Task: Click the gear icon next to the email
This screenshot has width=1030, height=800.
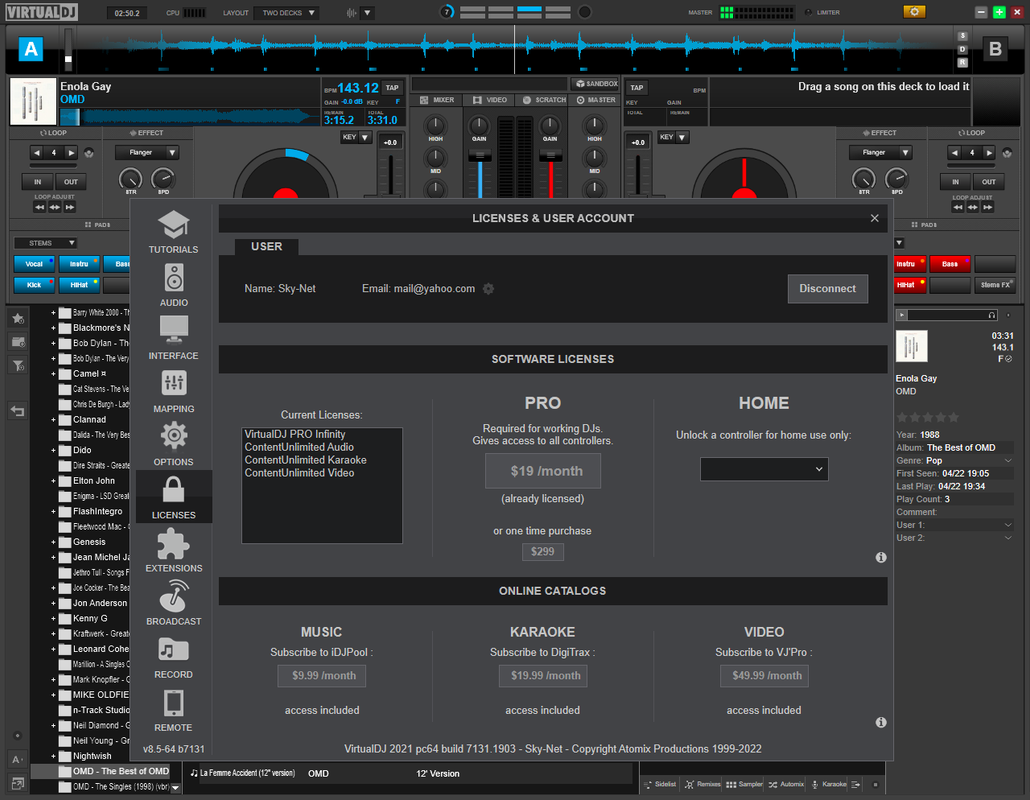Action: (488, 288)
